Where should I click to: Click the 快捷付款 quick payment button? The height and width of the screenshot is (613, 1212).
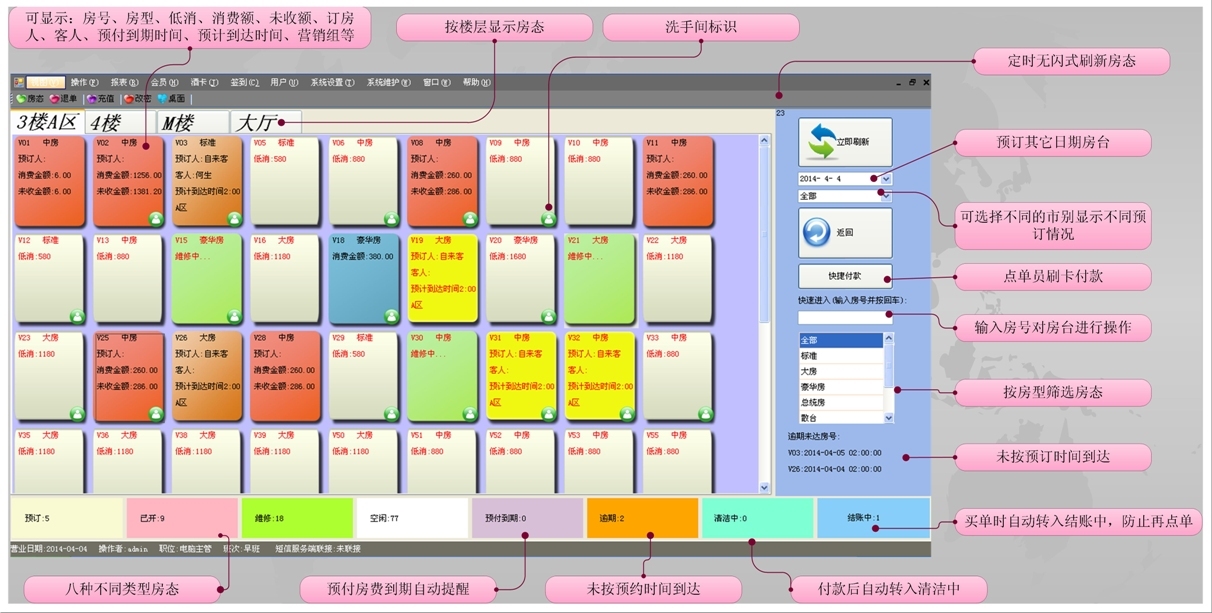(845, 276)
